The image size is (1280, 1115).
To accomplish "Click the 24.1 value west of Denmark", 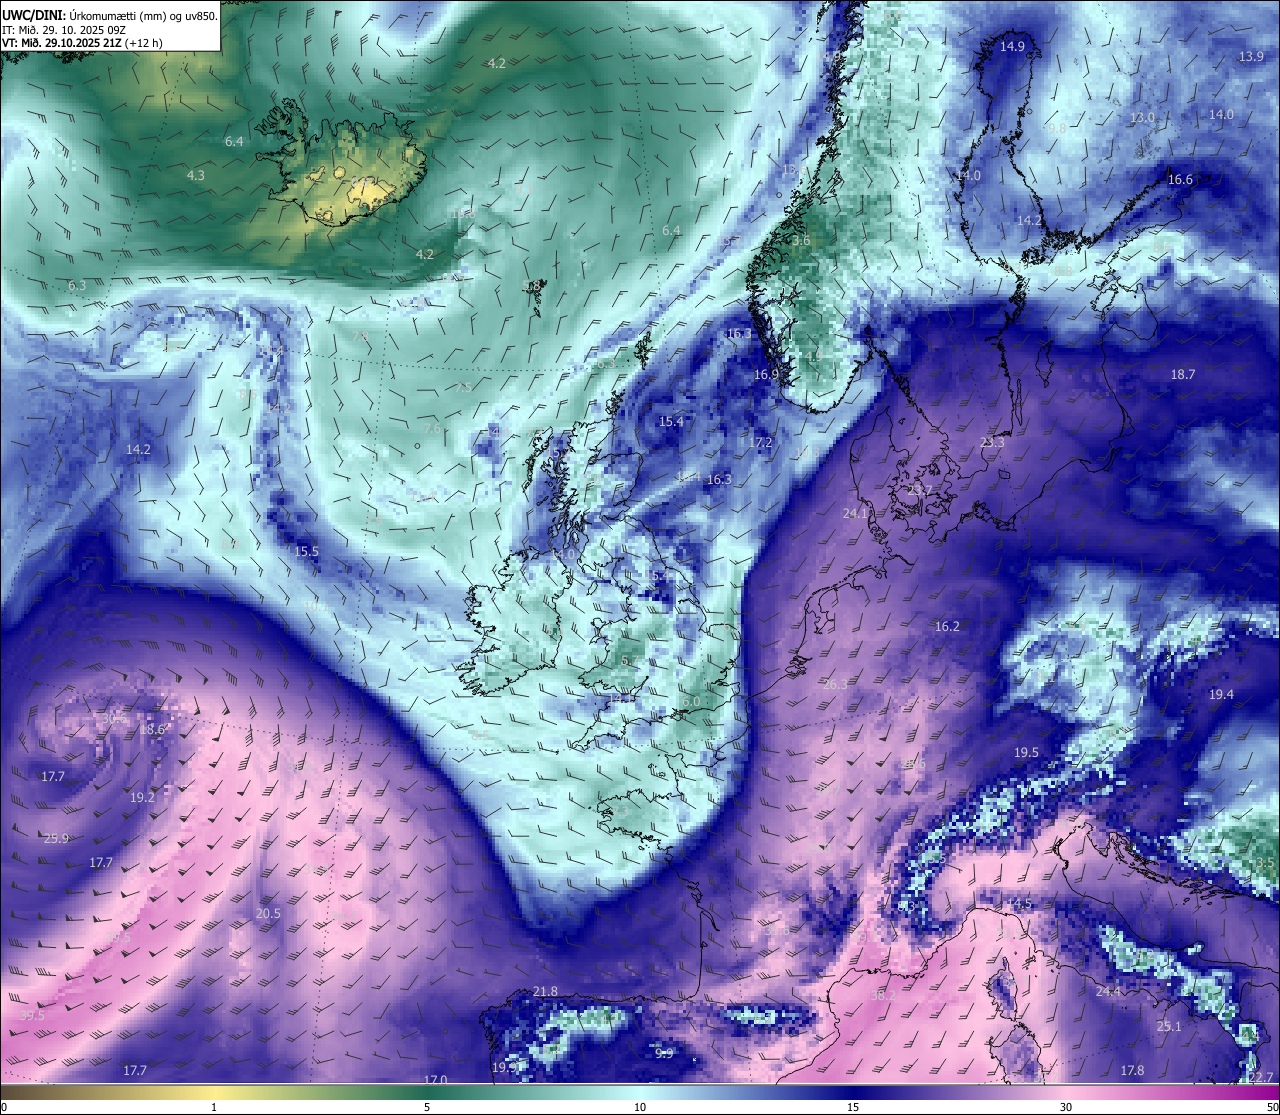I will coord(855,513).
